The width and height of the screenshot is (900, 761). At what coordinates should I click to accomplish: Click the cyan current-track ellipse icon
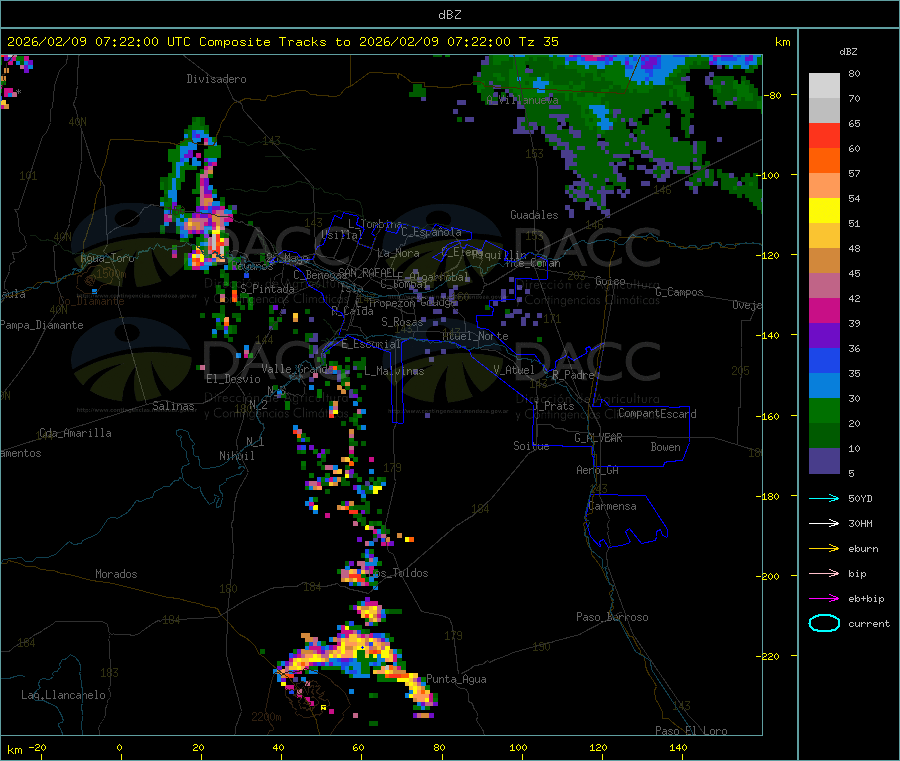click(x=824, y=623)
